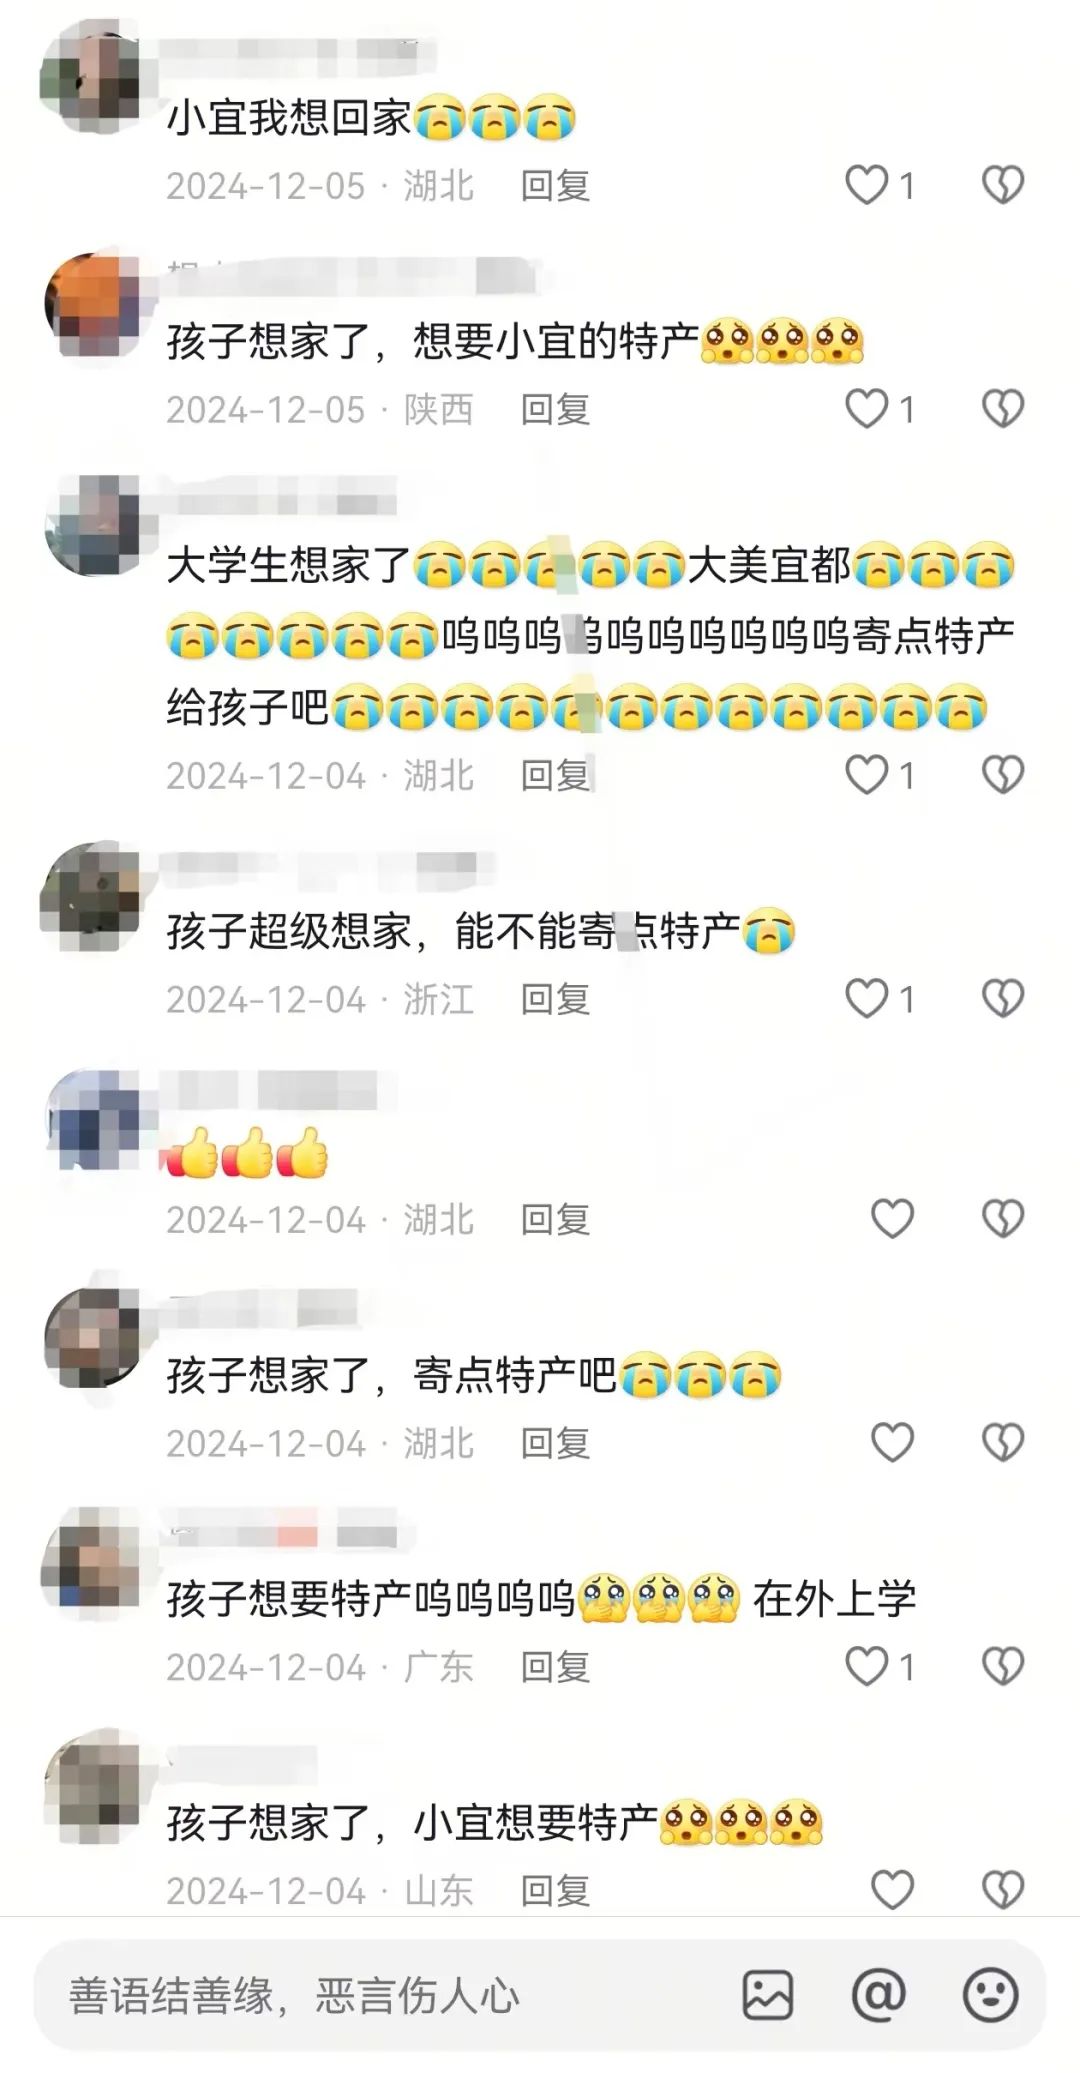Open the avatar of '孩子想要特产' commenter

click(x=91, y=1559)
